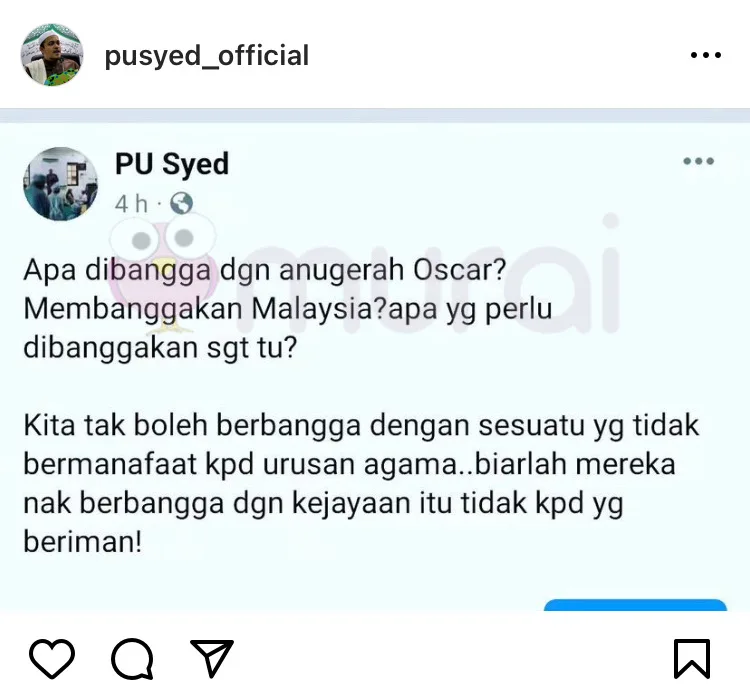
Task: Click the word 'beriman!' in the post
Action: point(83,542)
